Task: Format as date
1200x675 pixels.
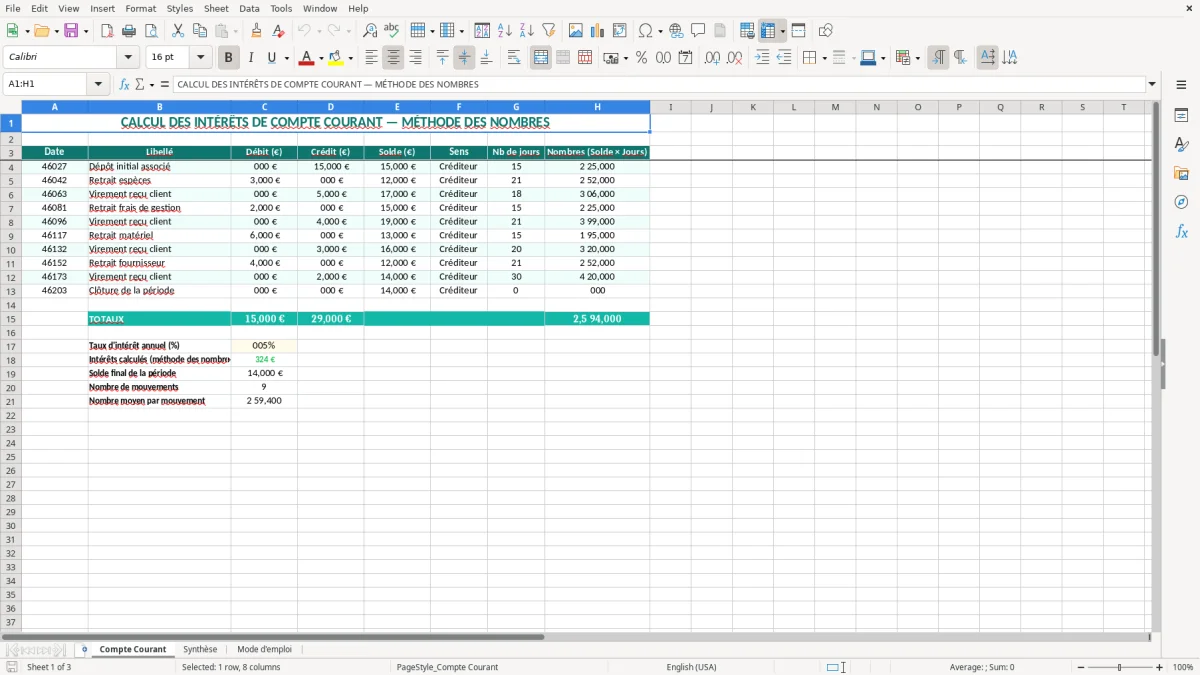Action: point(685,58)
